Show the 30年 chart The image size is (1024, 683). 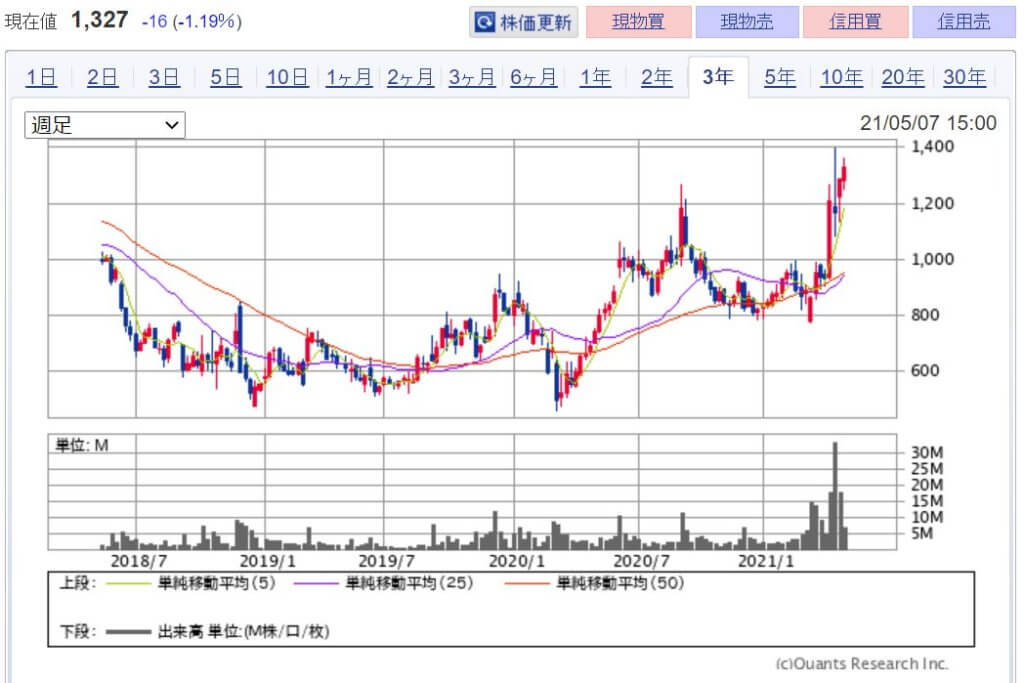[x=964, y=78]
